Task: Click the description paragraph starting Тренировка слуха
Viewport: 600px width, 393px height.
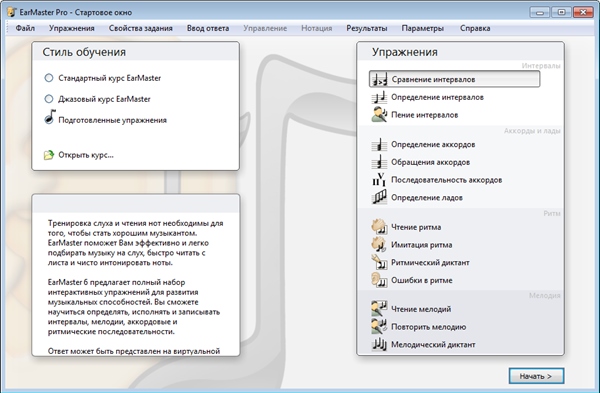Action: (x=135, y=243)
